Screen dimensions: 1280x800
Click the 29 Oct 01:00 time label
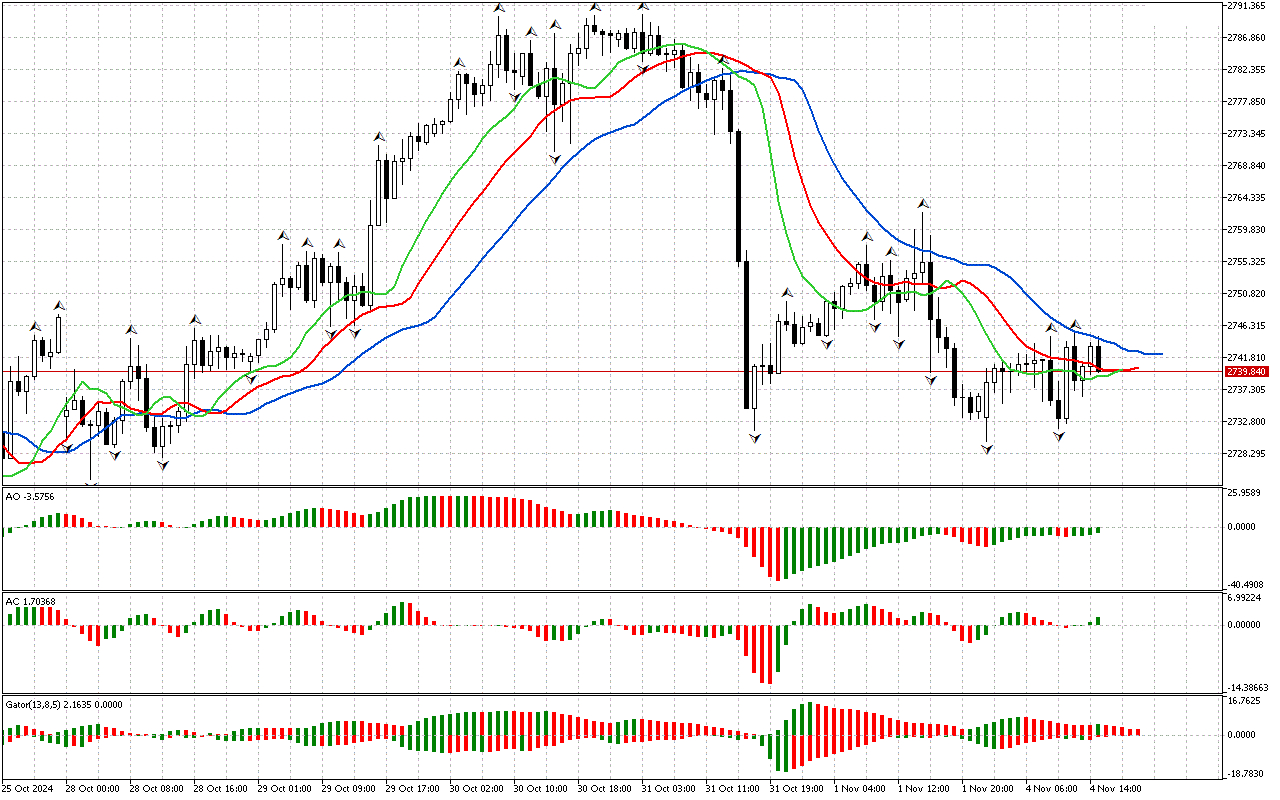tap(285, 789)
